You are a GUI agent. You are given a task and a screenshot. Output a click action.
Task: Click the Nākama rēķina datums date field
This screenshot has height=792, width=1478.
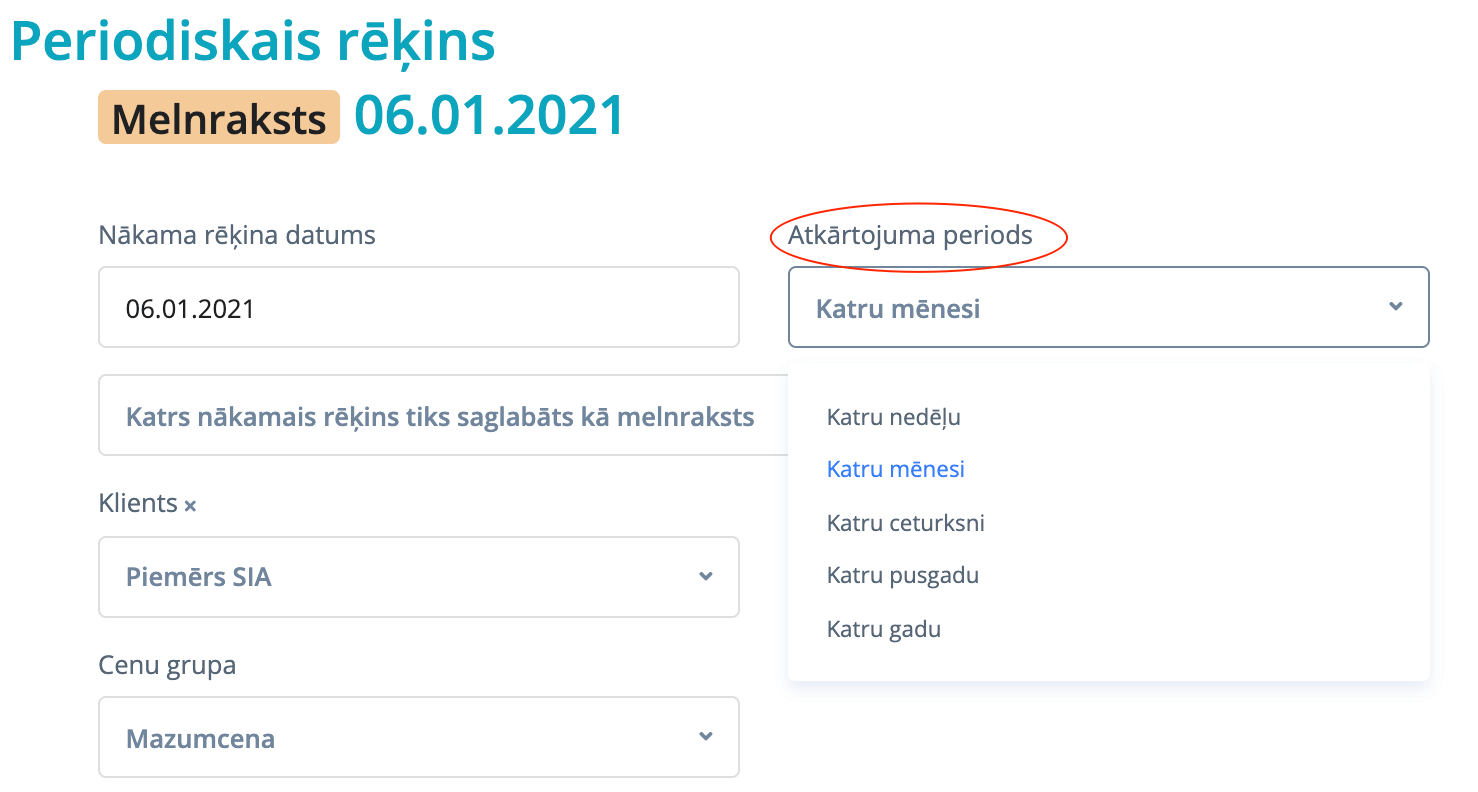pyautogui.click(x=418, y=307)
